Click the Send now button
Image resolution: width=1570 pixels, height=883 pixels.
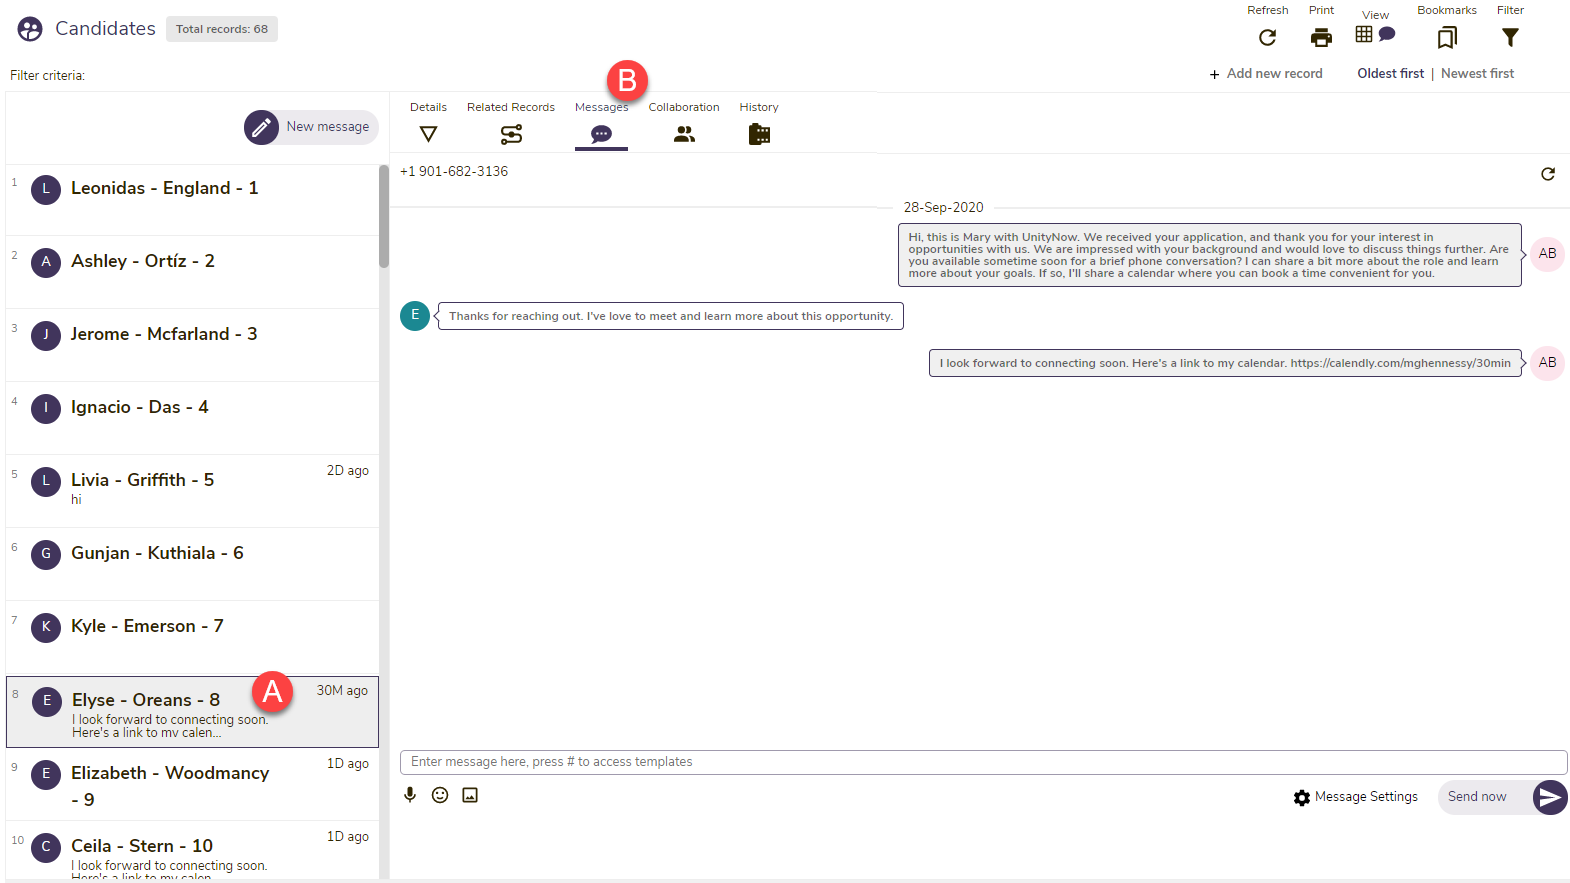point(1502,797)
